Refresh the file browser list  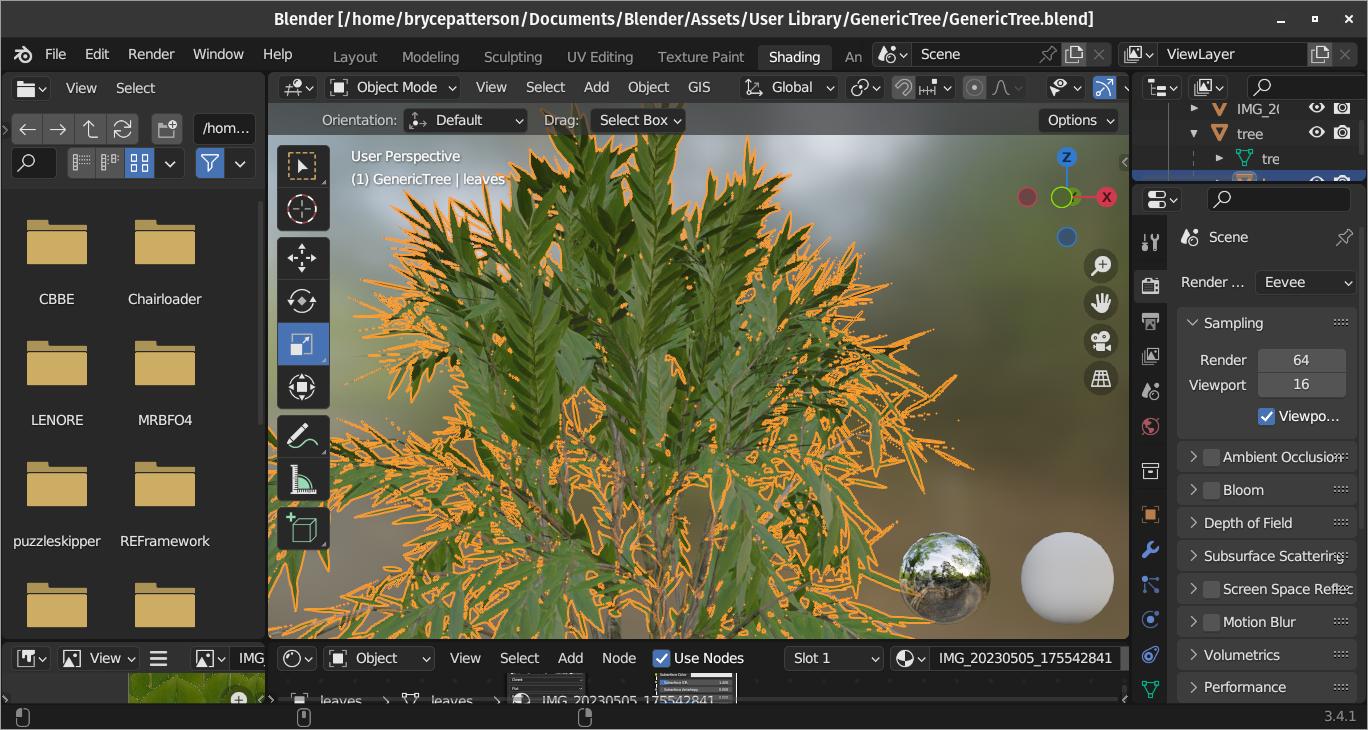[122, 129]
